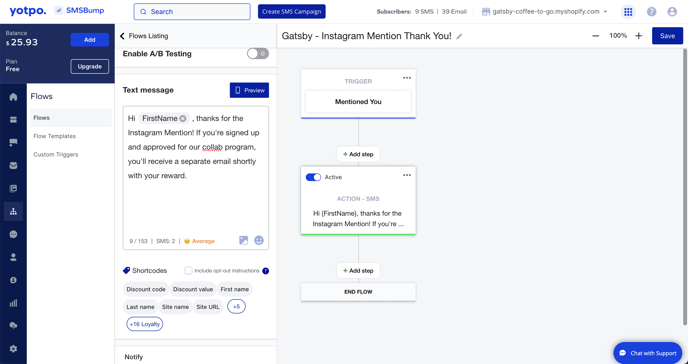Click the yotpo logo
This screenshot has height=364, width=688.
click(x=27, y=11)
